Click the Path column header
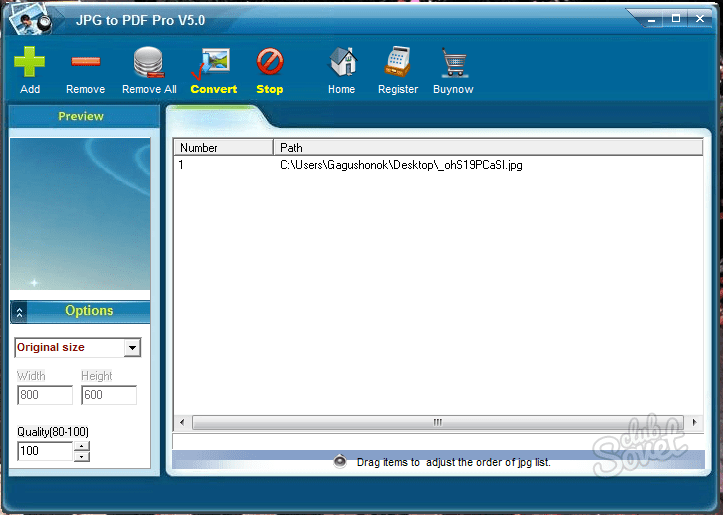Viewport: 723px width, 515px height. (488, 148)
